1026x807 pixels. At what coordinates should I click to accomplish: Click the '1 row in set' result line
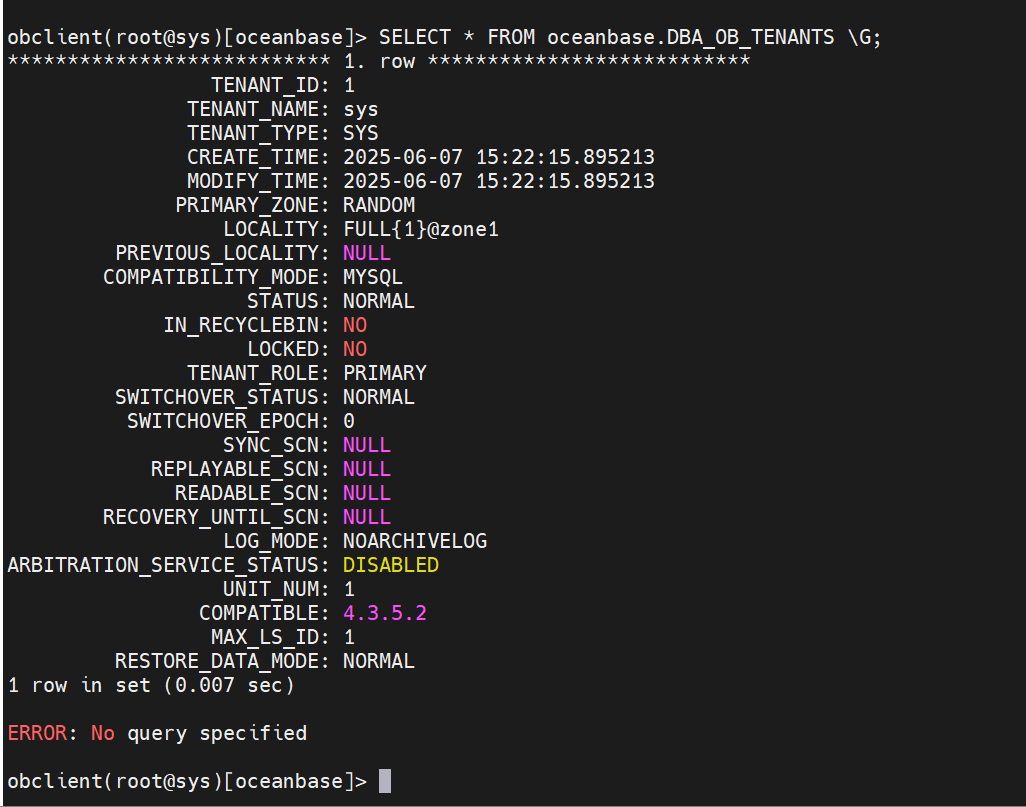(151, 685)
